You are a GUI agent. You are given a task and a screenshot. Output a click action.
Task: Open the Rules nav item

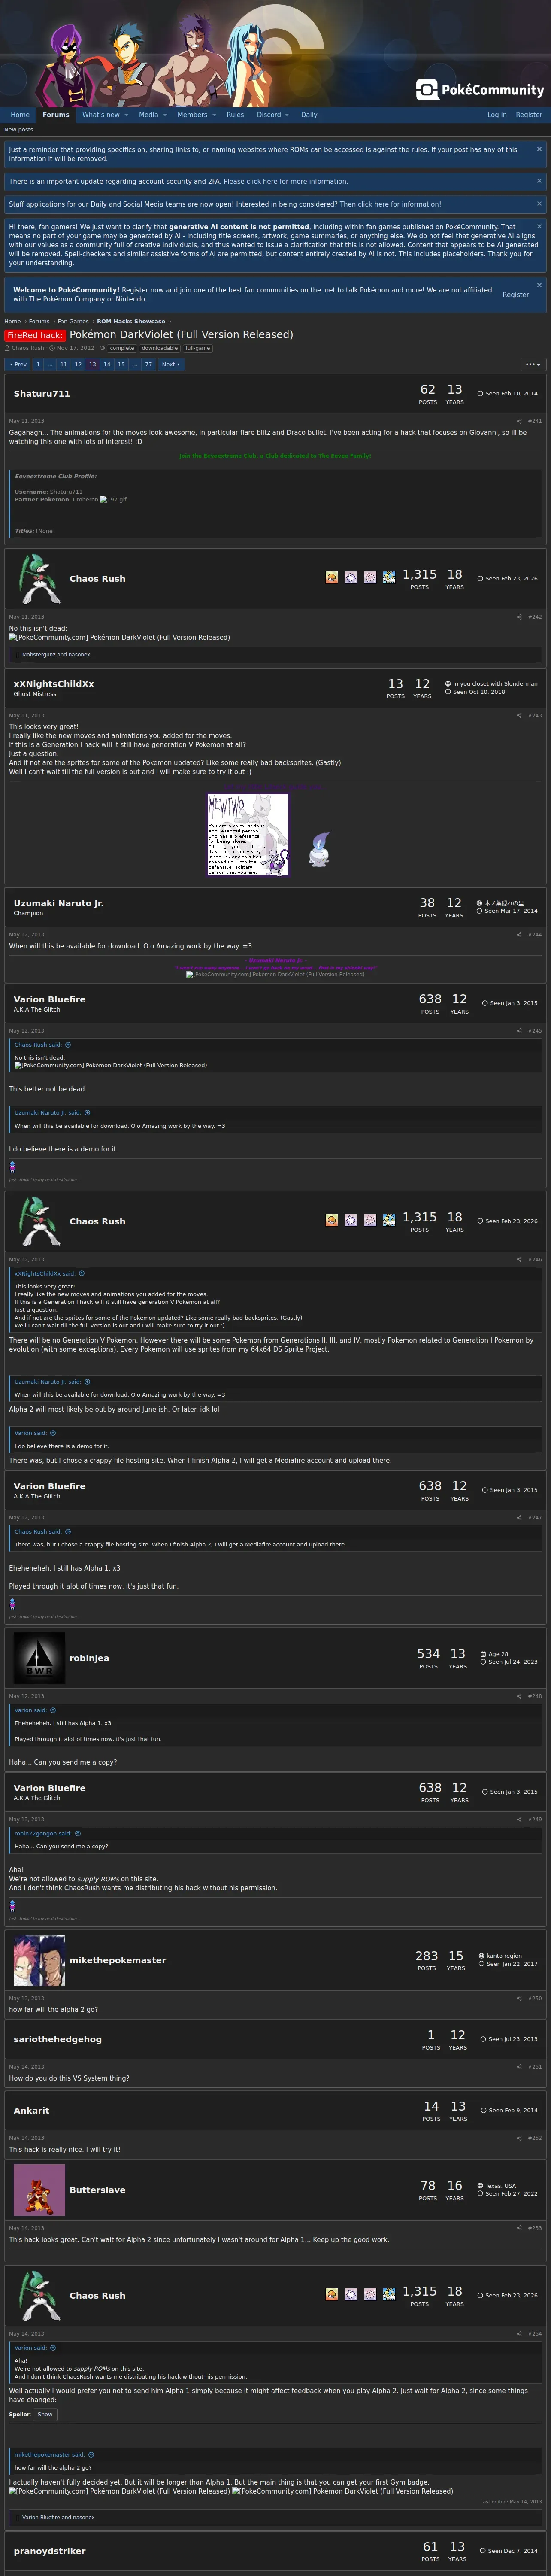point(235,115)
